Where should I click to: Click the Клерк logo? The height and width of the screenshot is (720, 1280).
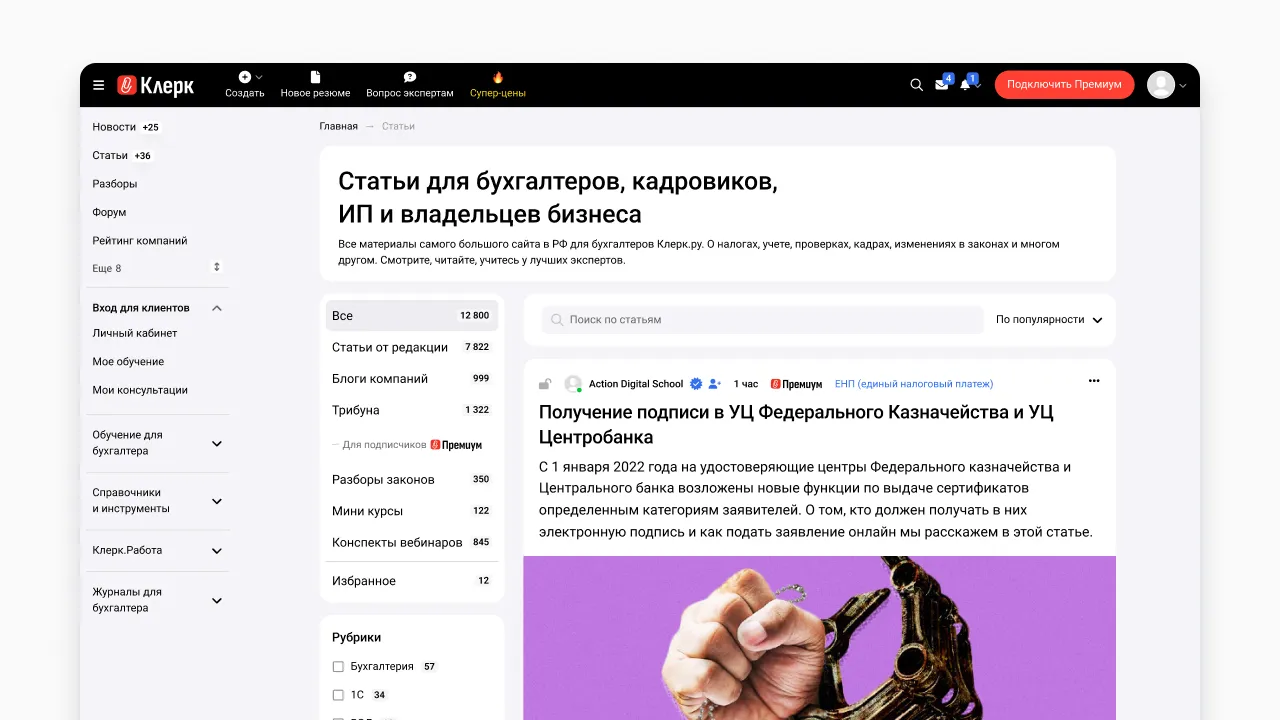155,86
